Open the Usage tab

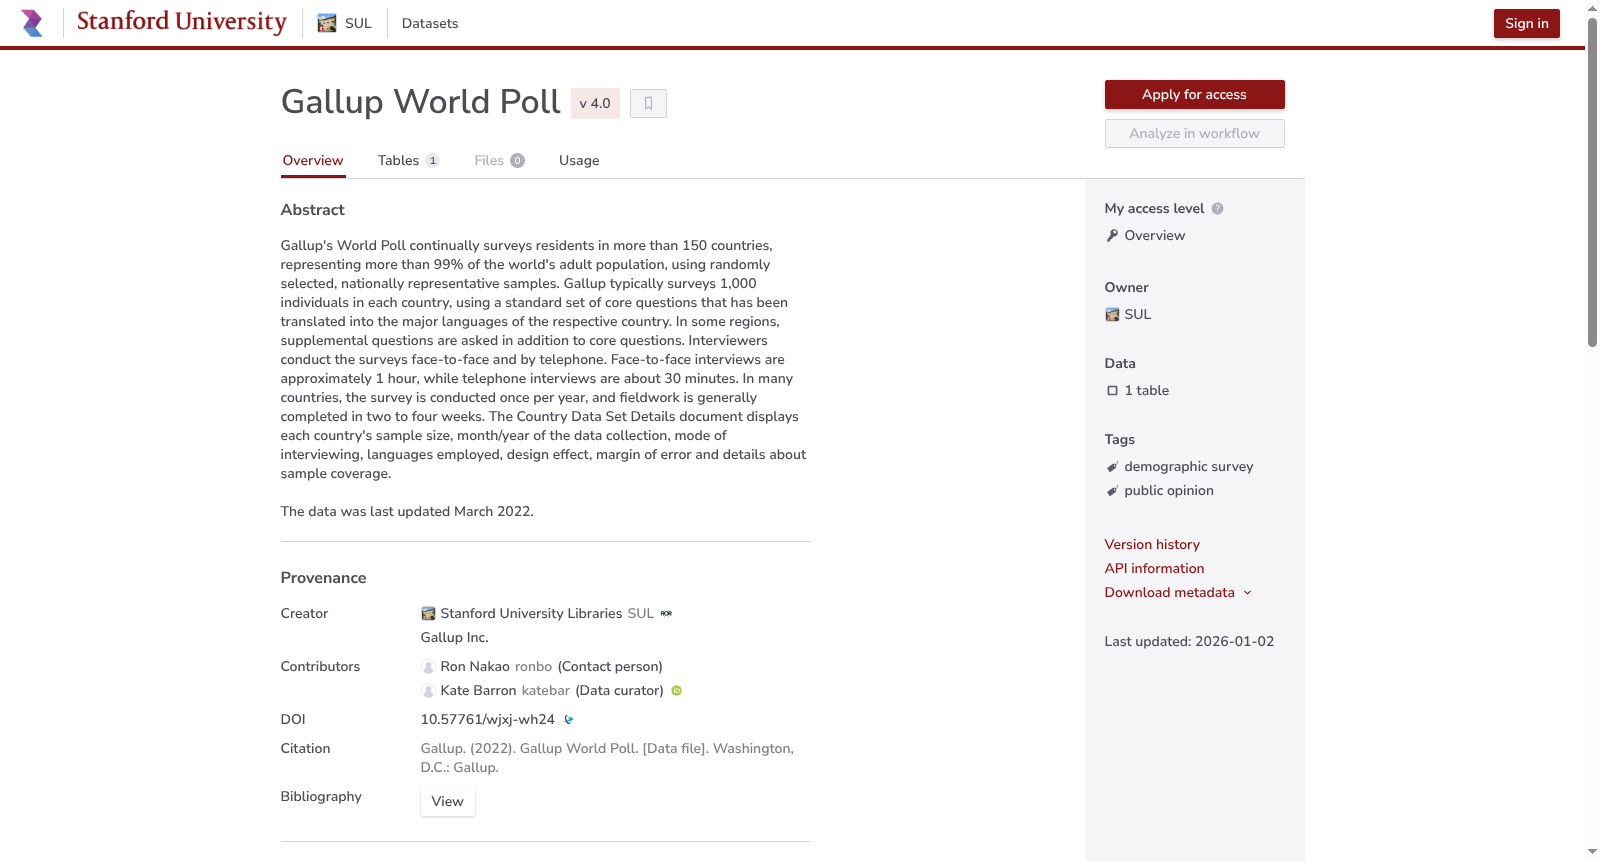coord(579,160)
